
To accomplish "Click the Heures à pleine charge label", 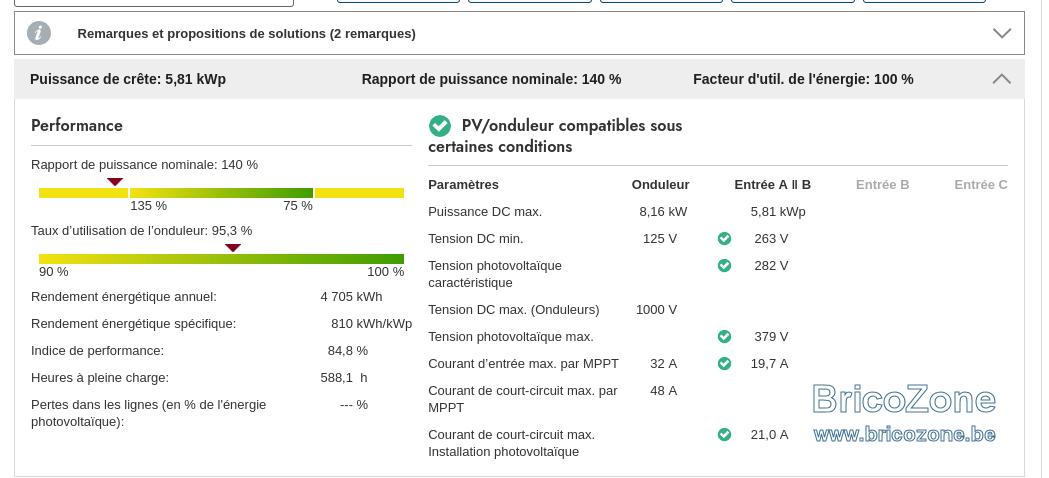I will tap(100, 378).
